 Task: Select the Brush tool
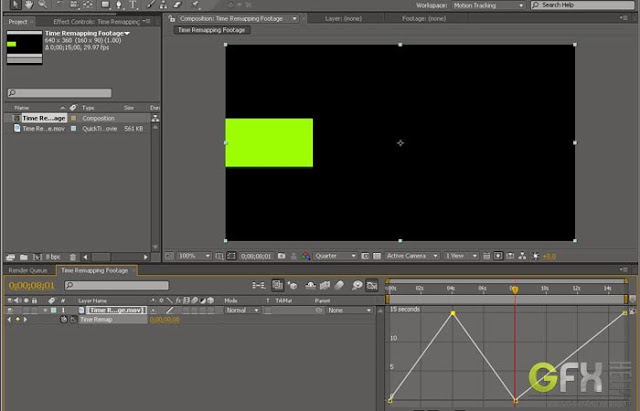(151, 4)
